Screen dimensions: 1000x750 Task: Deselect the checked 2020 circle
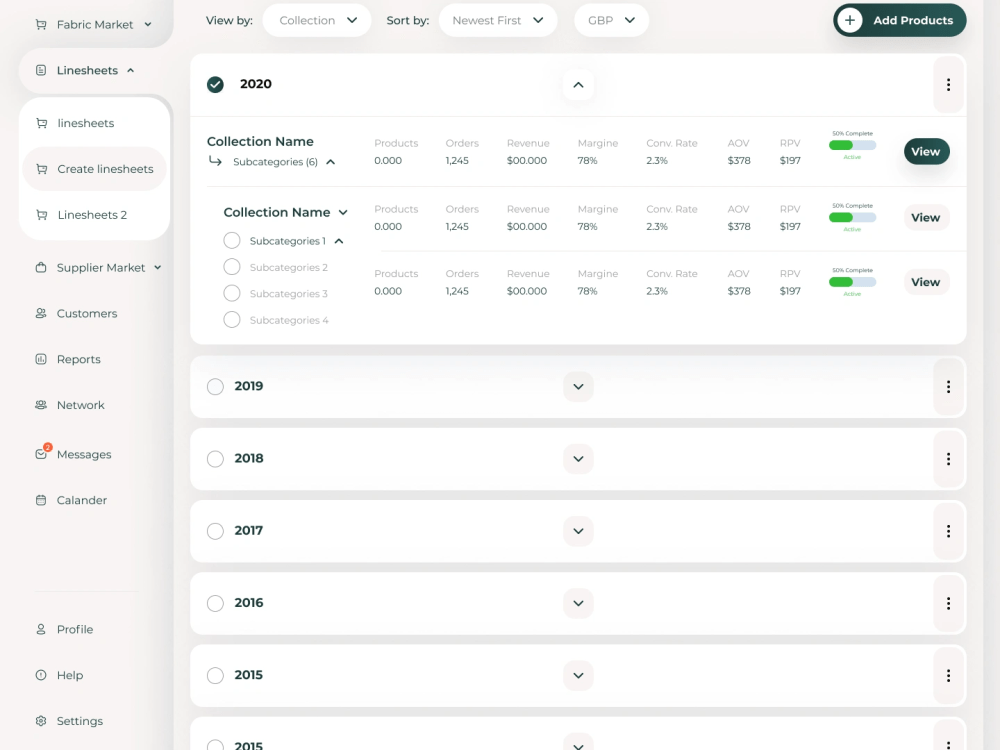pos(215,85)
